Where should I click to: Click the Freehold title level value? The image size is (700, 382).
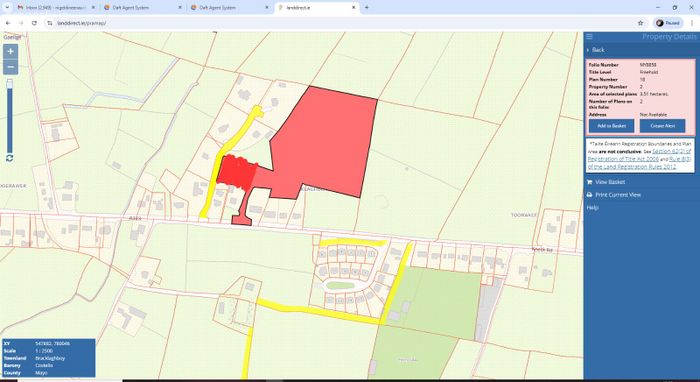[649, 72]
